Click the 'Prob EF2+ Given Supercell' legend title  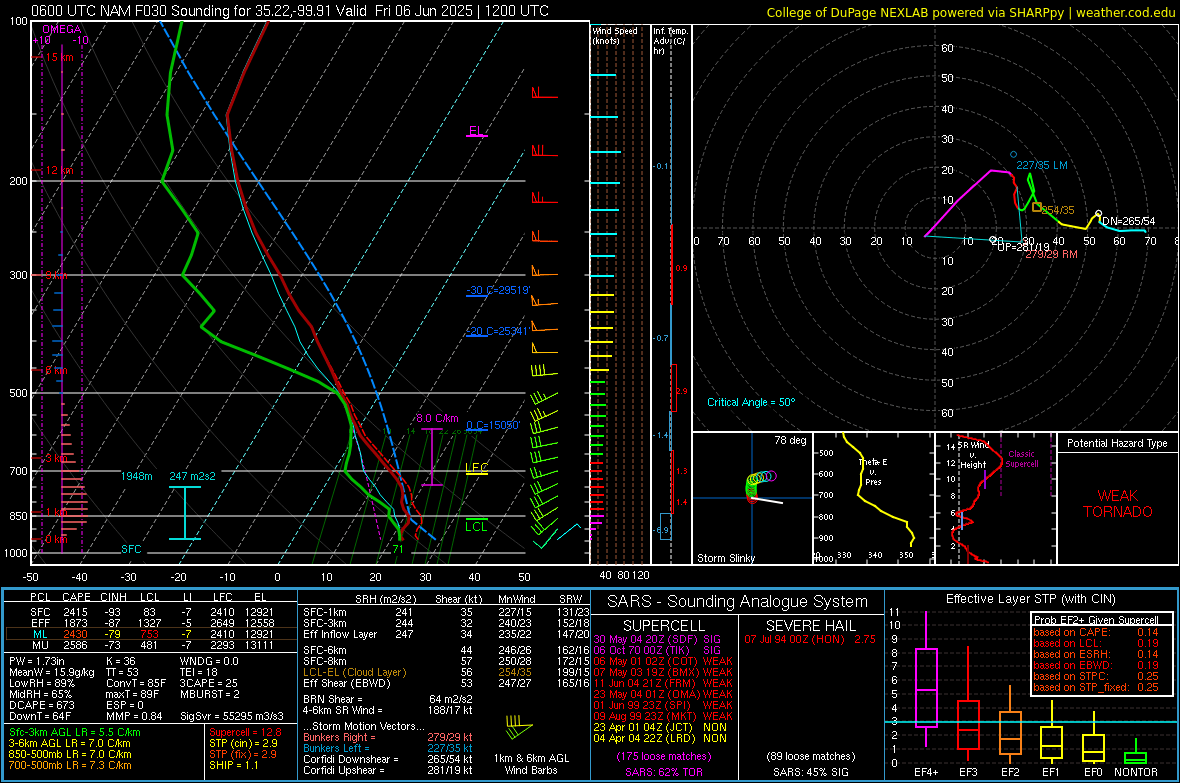pos(1096,620)
